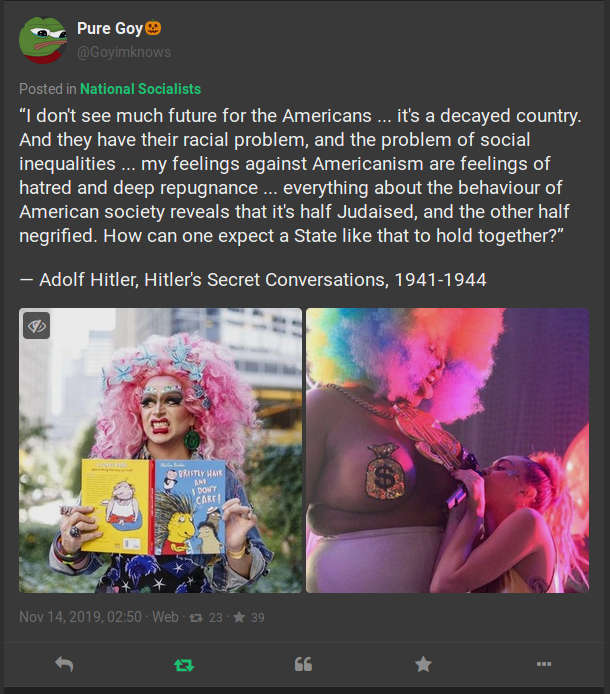This screenshot has height=694, width=610.
Task: Toggle the sensitive media eye icon
Action: pyautogui.click(x=36, y=326)
